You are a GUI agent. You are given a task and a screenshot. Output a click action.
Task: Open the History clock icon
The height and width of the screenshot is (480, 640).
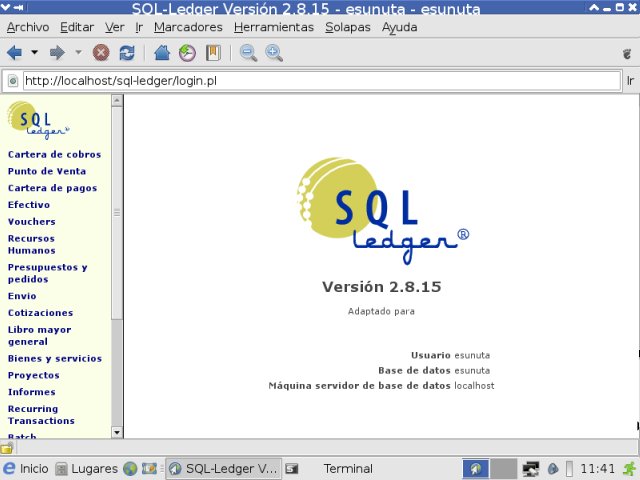click(187, 53)
